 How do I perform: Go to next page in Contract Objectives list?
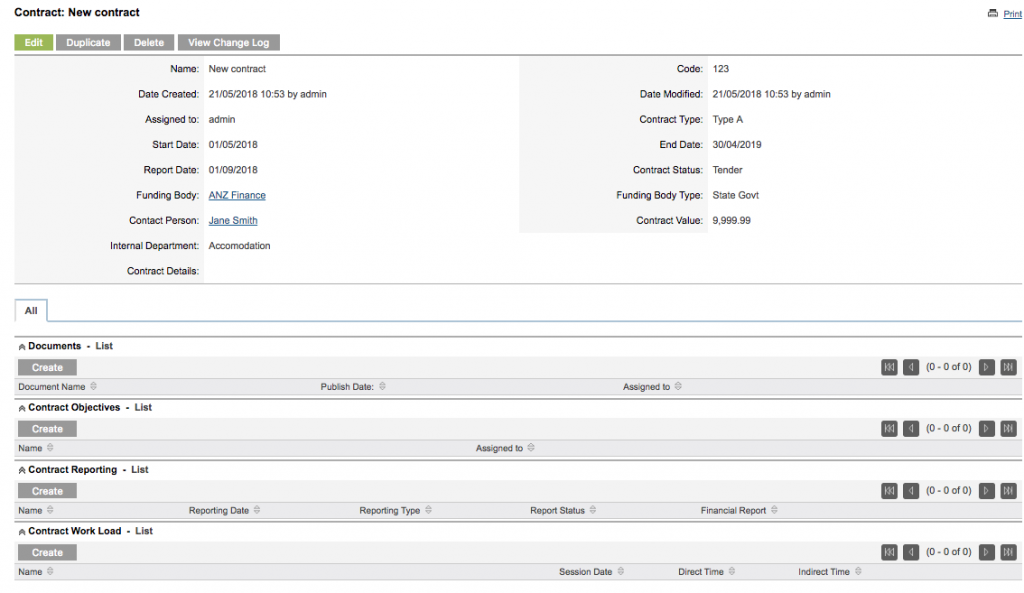tap(986, 428)
